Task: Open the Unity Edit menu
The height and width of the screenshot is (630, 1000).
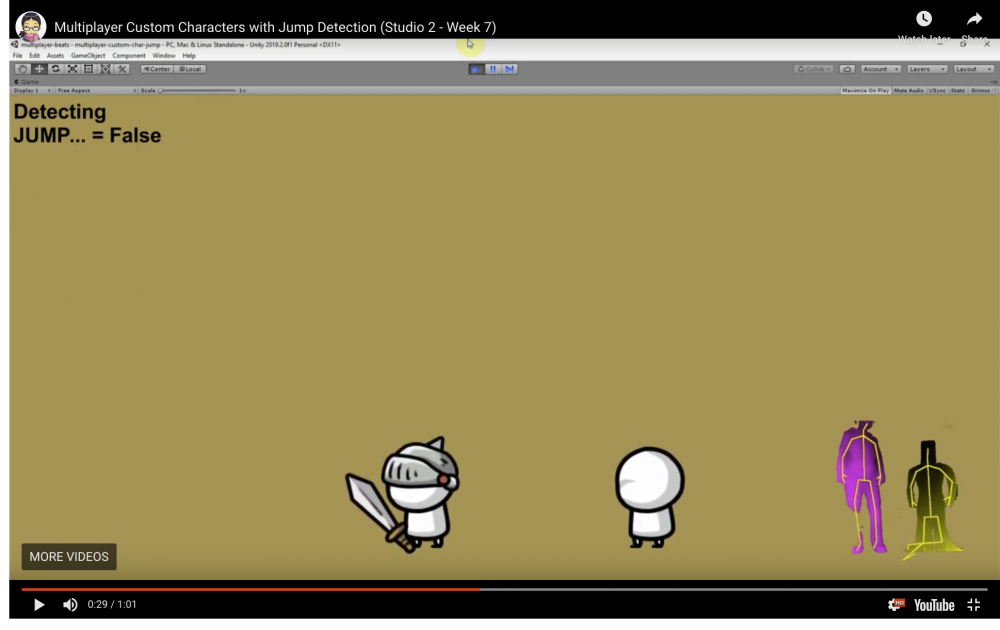Action: pos(34,55)
